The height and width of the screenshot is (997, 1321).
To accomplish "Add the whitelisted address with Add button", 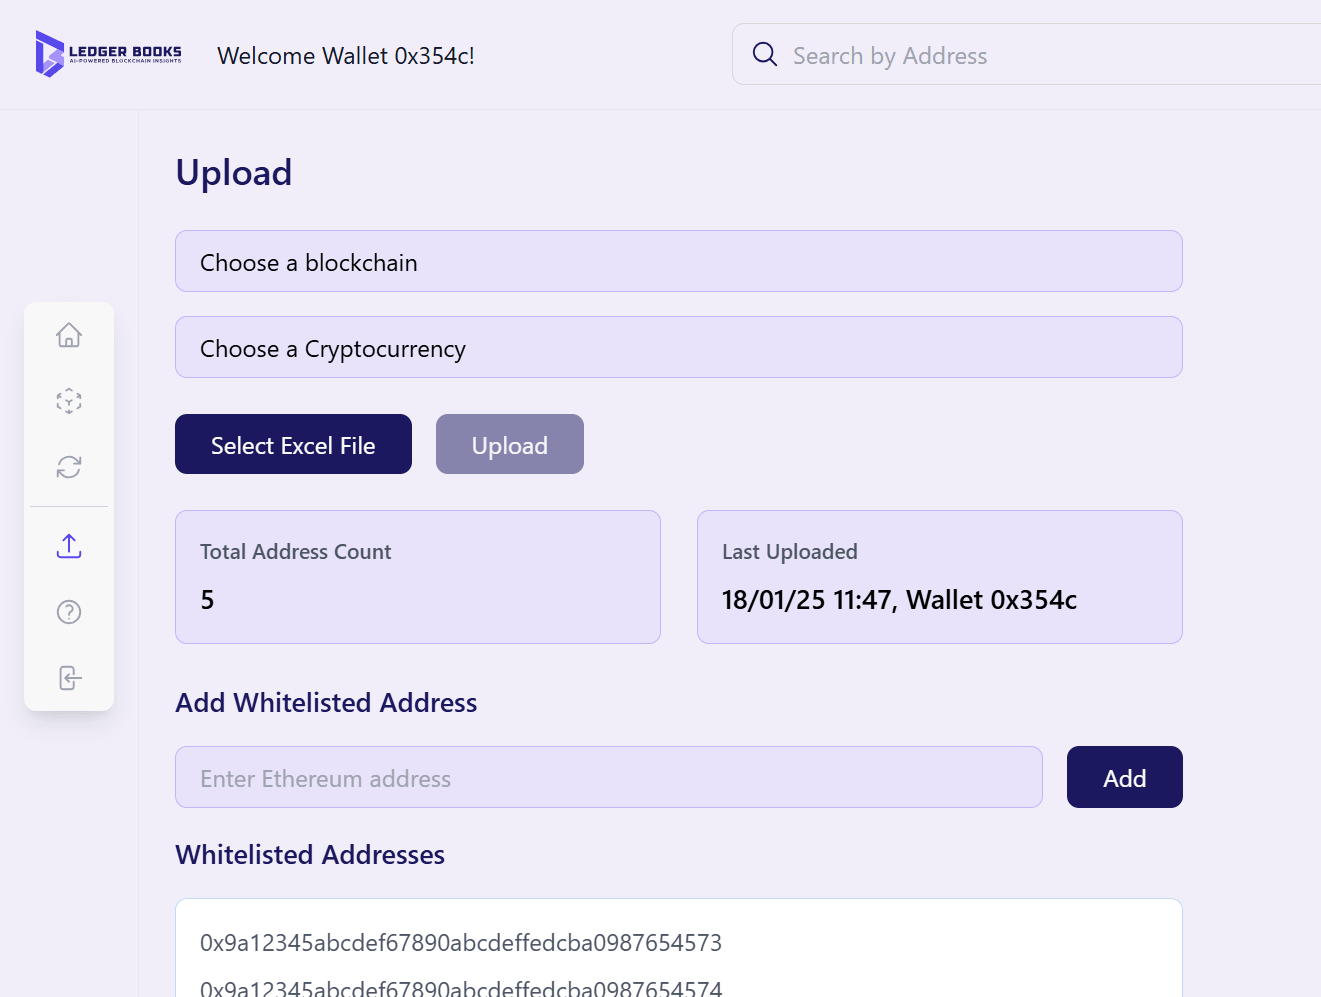I will (x=1125, y=777).
